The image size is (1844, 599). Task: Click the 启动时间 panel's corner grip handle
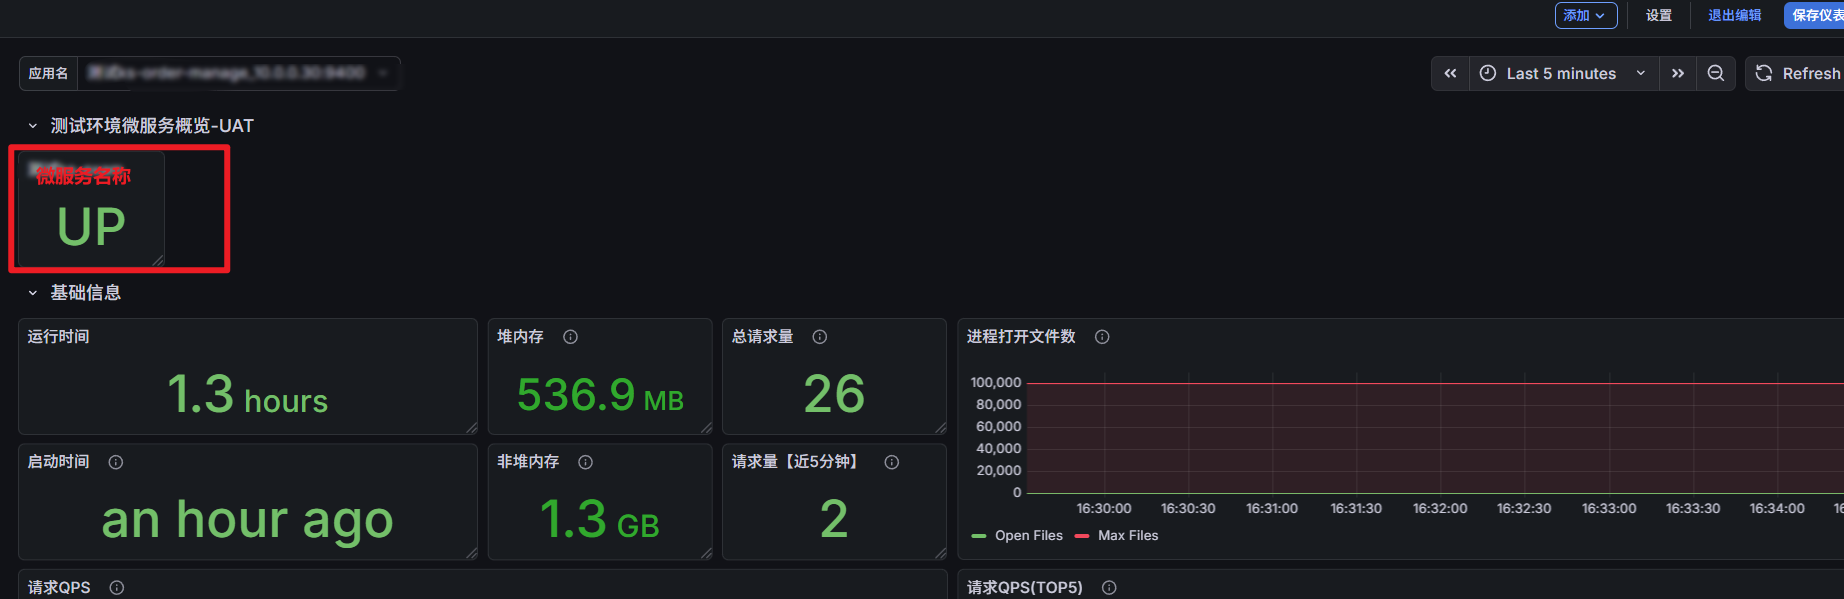471,553
